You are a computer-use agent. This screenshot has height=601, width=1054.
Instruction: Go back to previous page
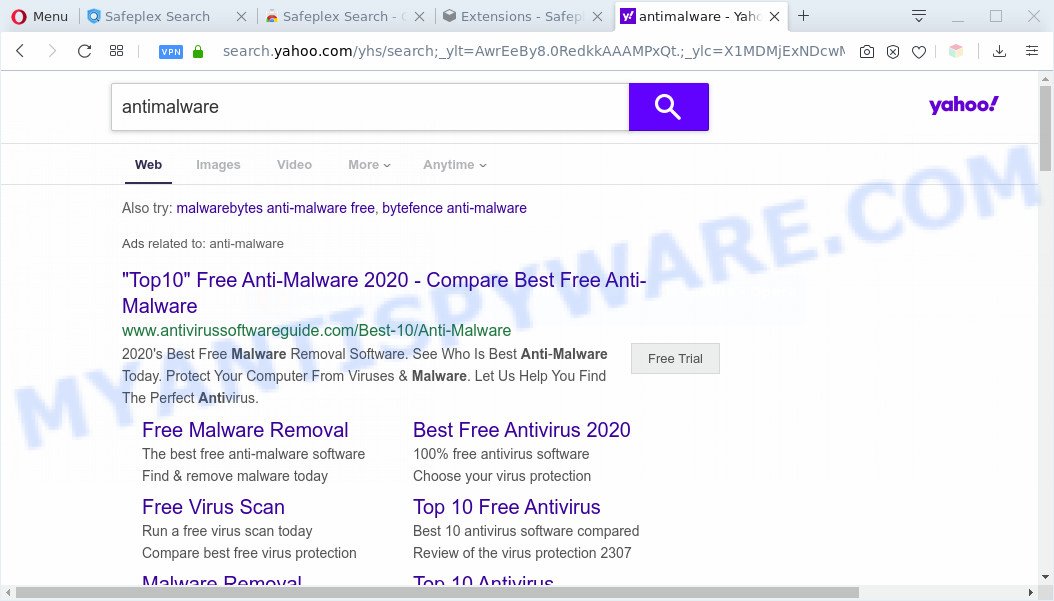20,51
